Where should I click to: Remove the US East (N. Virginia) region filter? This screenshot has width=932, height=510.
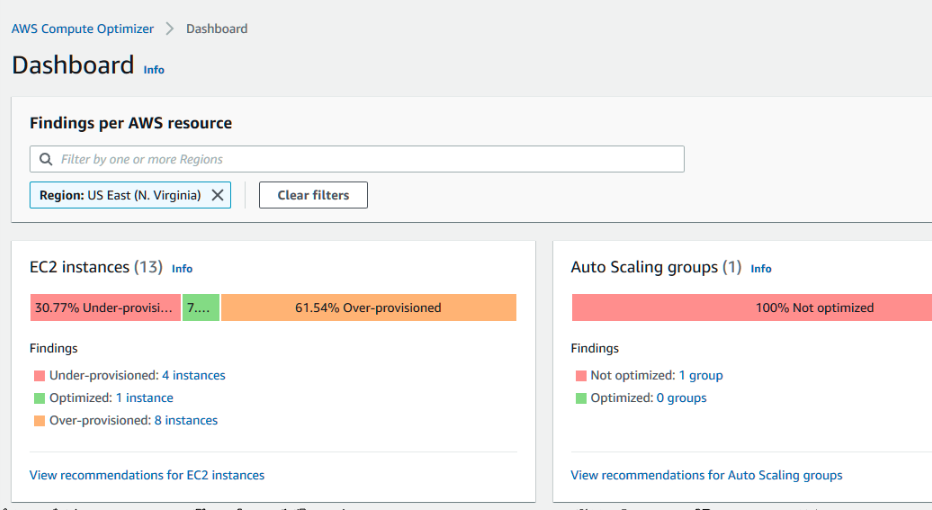pos(217,195)
